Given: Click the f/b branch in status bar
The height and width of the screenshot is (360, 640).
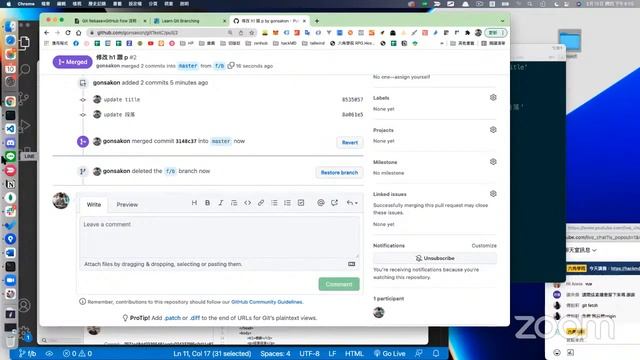Looking at the screenshot, I should pyautogui.click(x=28, y=353).
